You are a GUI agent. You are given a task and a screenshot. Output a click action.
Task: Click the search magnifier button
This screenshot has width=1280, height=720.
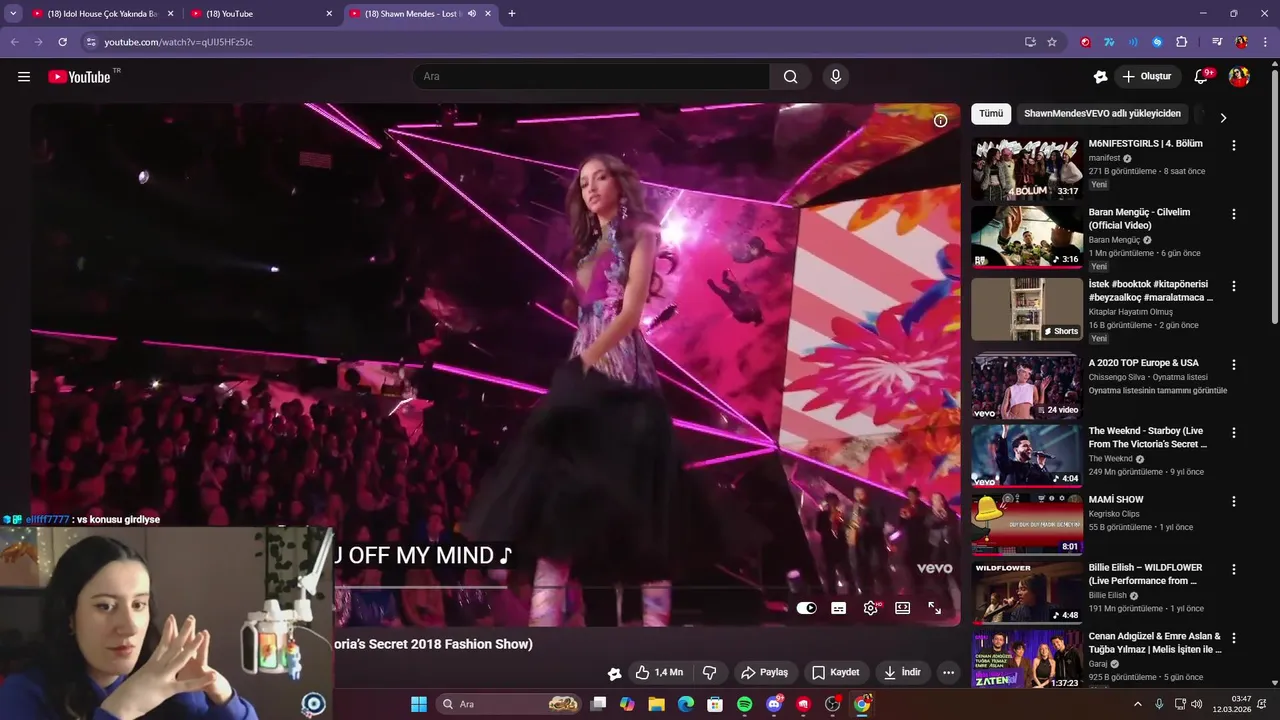(x=790, y=77)
